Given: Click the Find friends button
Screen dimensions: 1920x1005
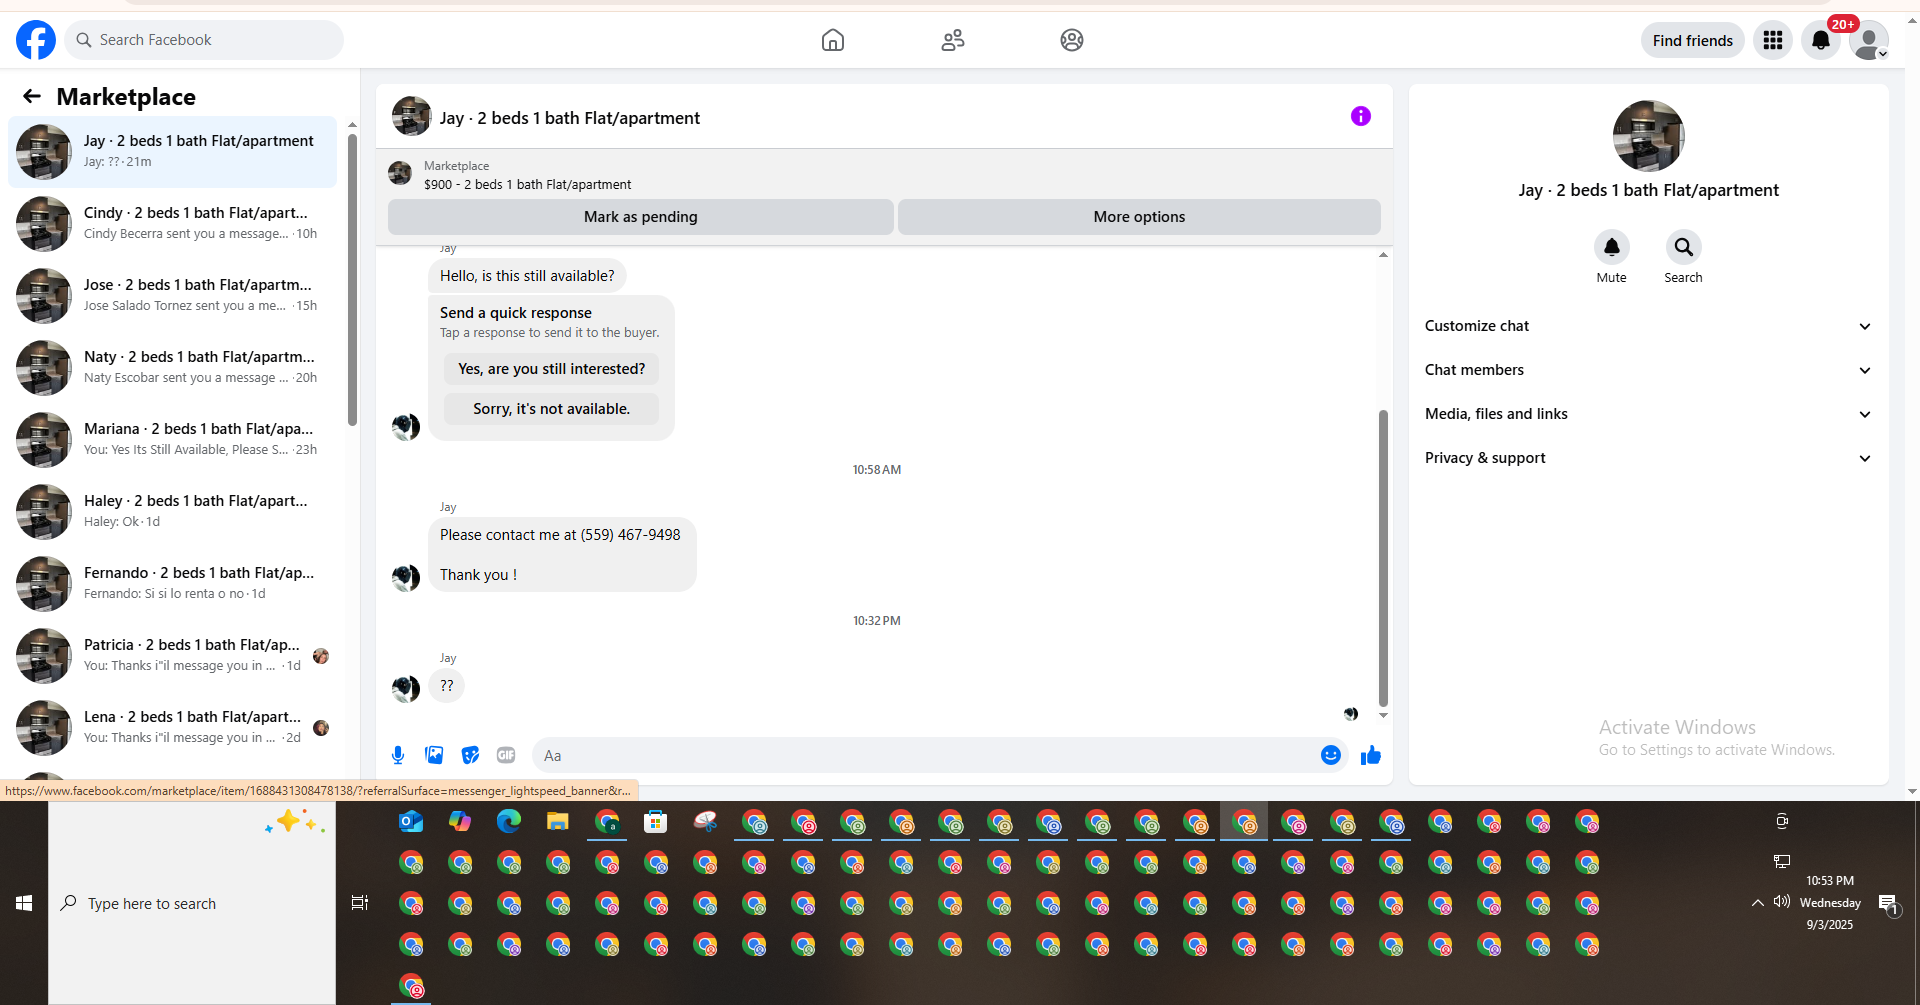Looking at the screenshot, I should tap(1693, 40).
